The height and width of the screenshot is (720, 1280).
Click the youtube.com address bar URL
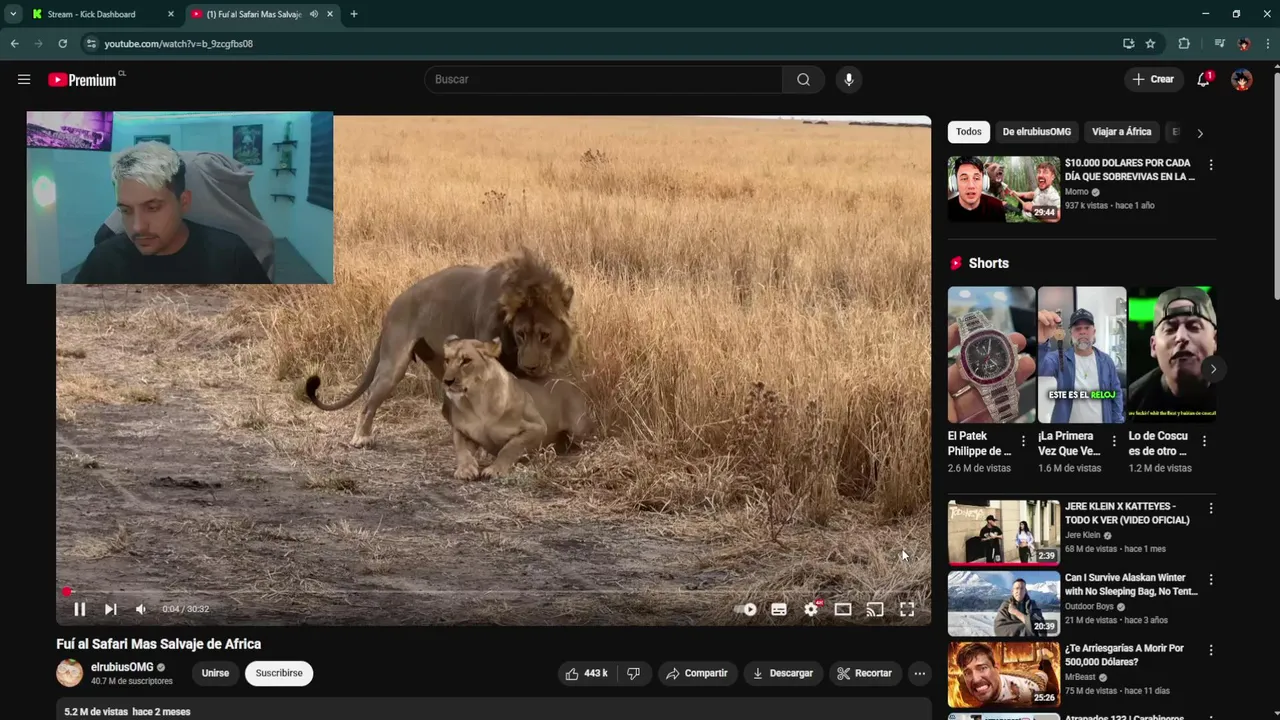click(x=178, y=44)
